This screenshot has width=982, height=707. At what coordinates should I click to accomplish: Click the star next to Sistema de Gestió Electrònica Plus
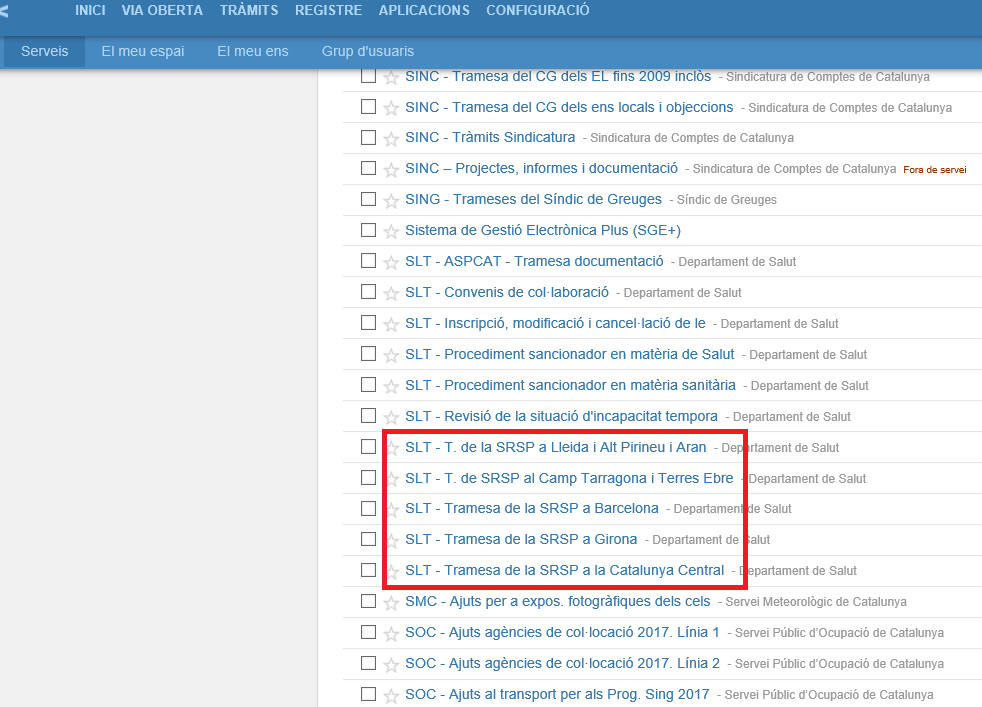pos(391,231)
